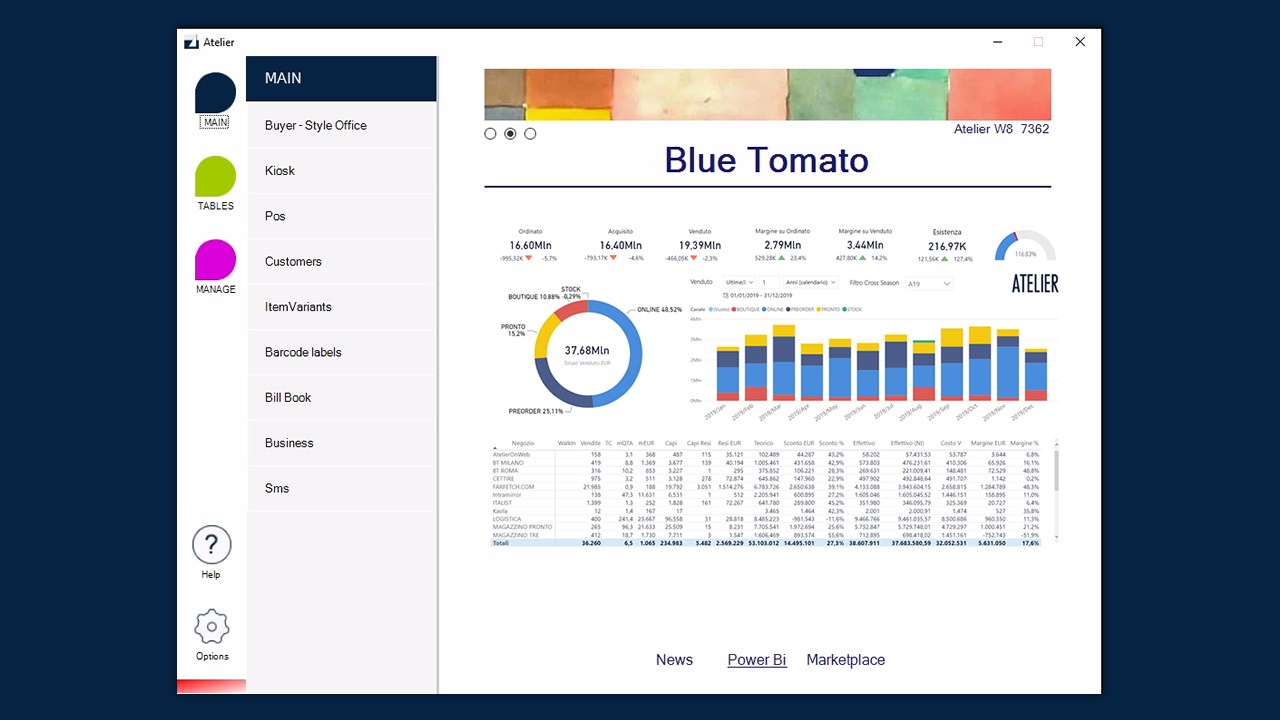Open the Buyer - Style Office menu item
The image size is (1280, 720).
[341, 125]
